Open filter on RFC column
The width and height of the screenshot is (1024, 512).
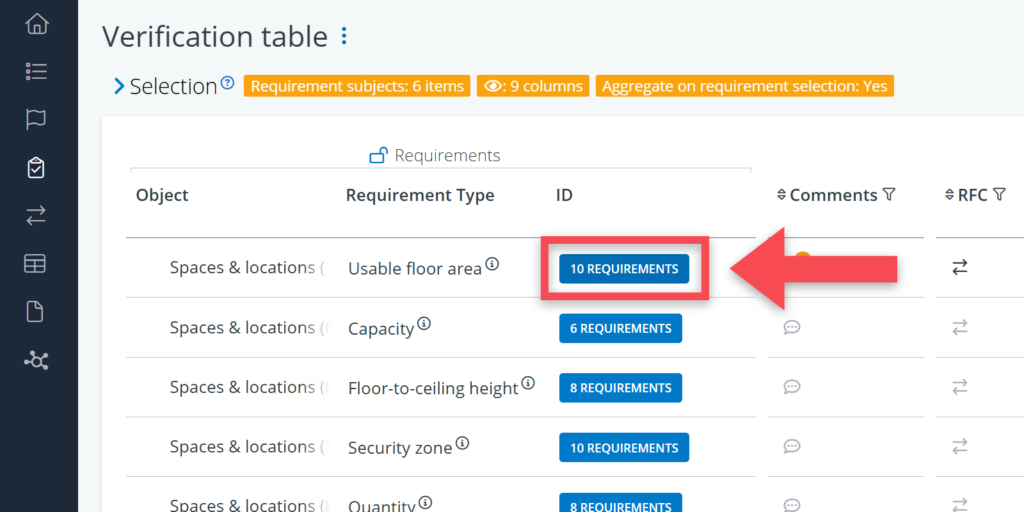(999, 195)
